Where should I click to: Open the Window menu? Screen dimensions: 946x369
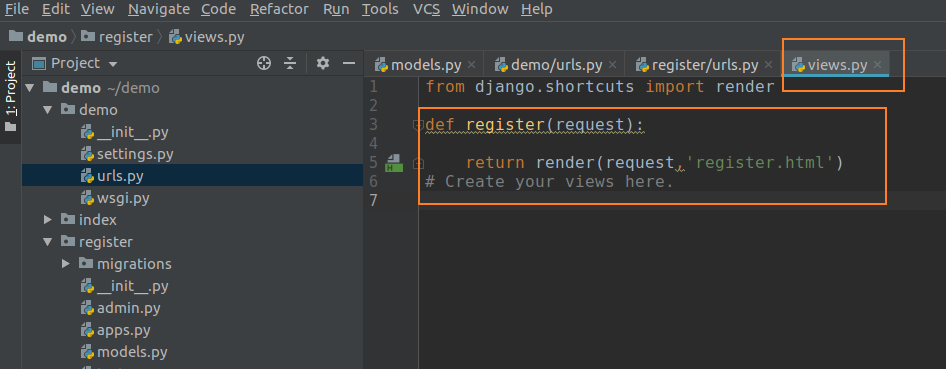pos(480,9)
